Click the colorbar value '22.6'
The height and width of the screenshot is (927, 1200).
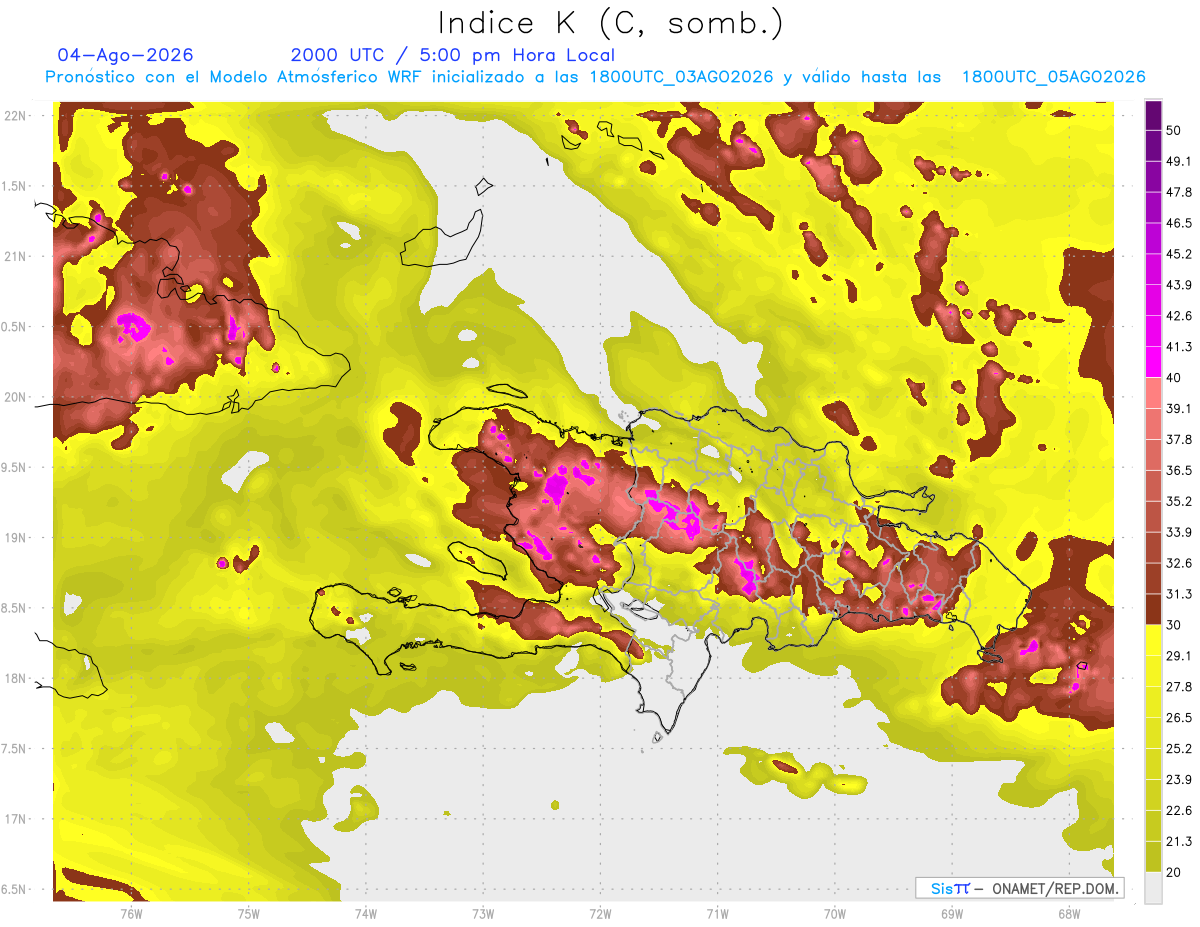[x=1179, y=810]
